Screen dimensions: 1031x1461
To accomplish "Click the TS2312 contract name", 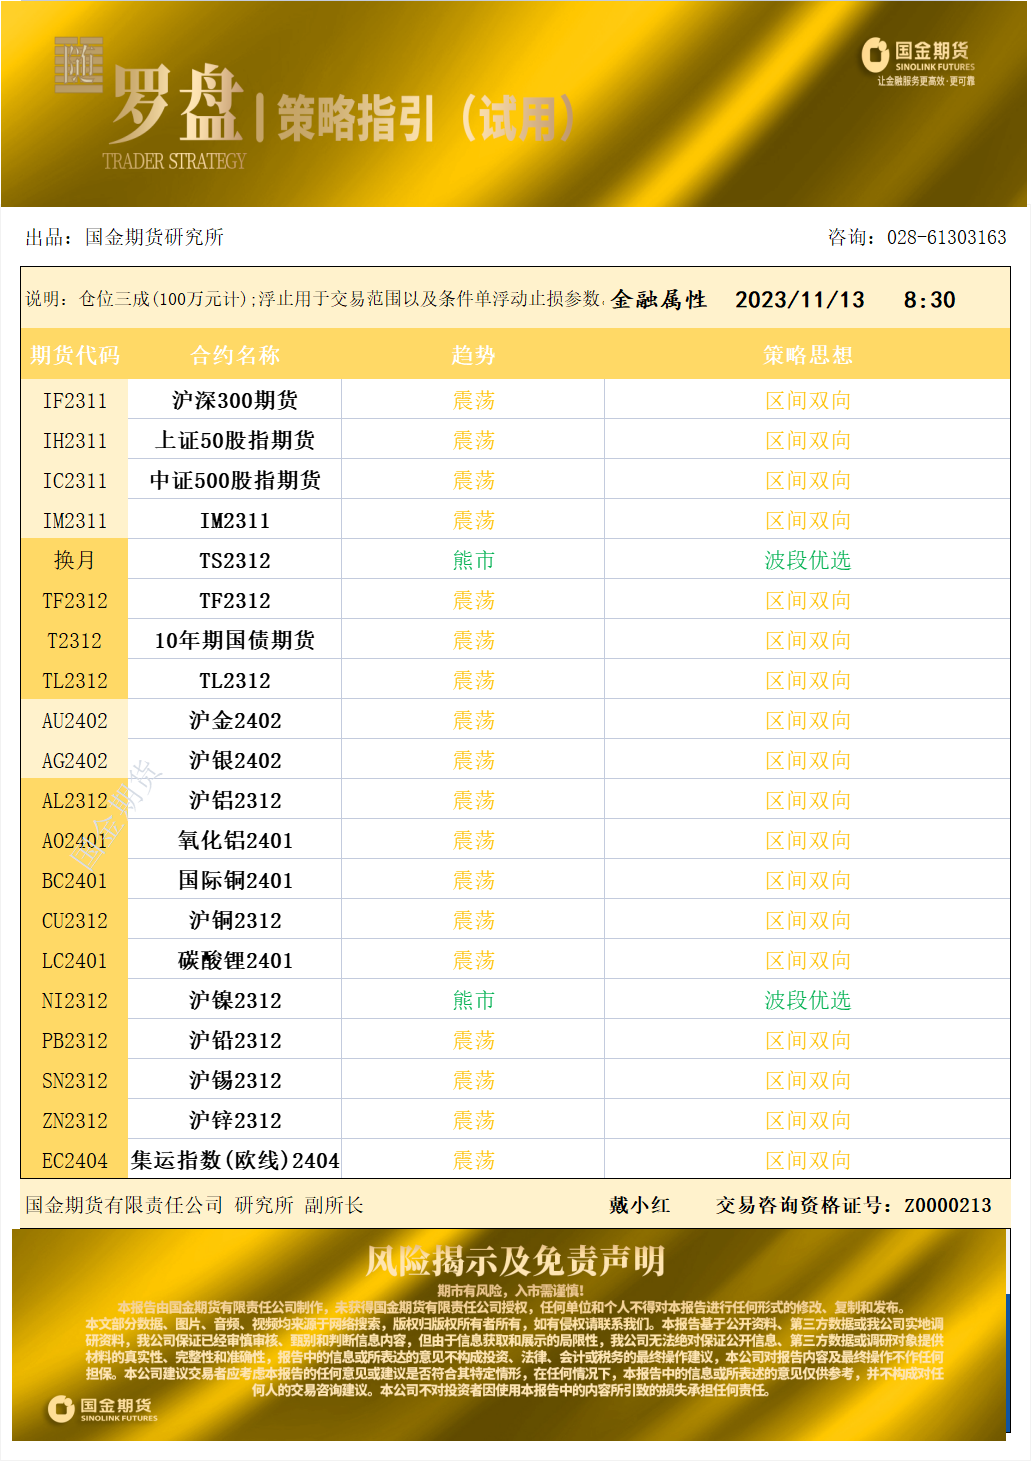I will coord(235,560).
